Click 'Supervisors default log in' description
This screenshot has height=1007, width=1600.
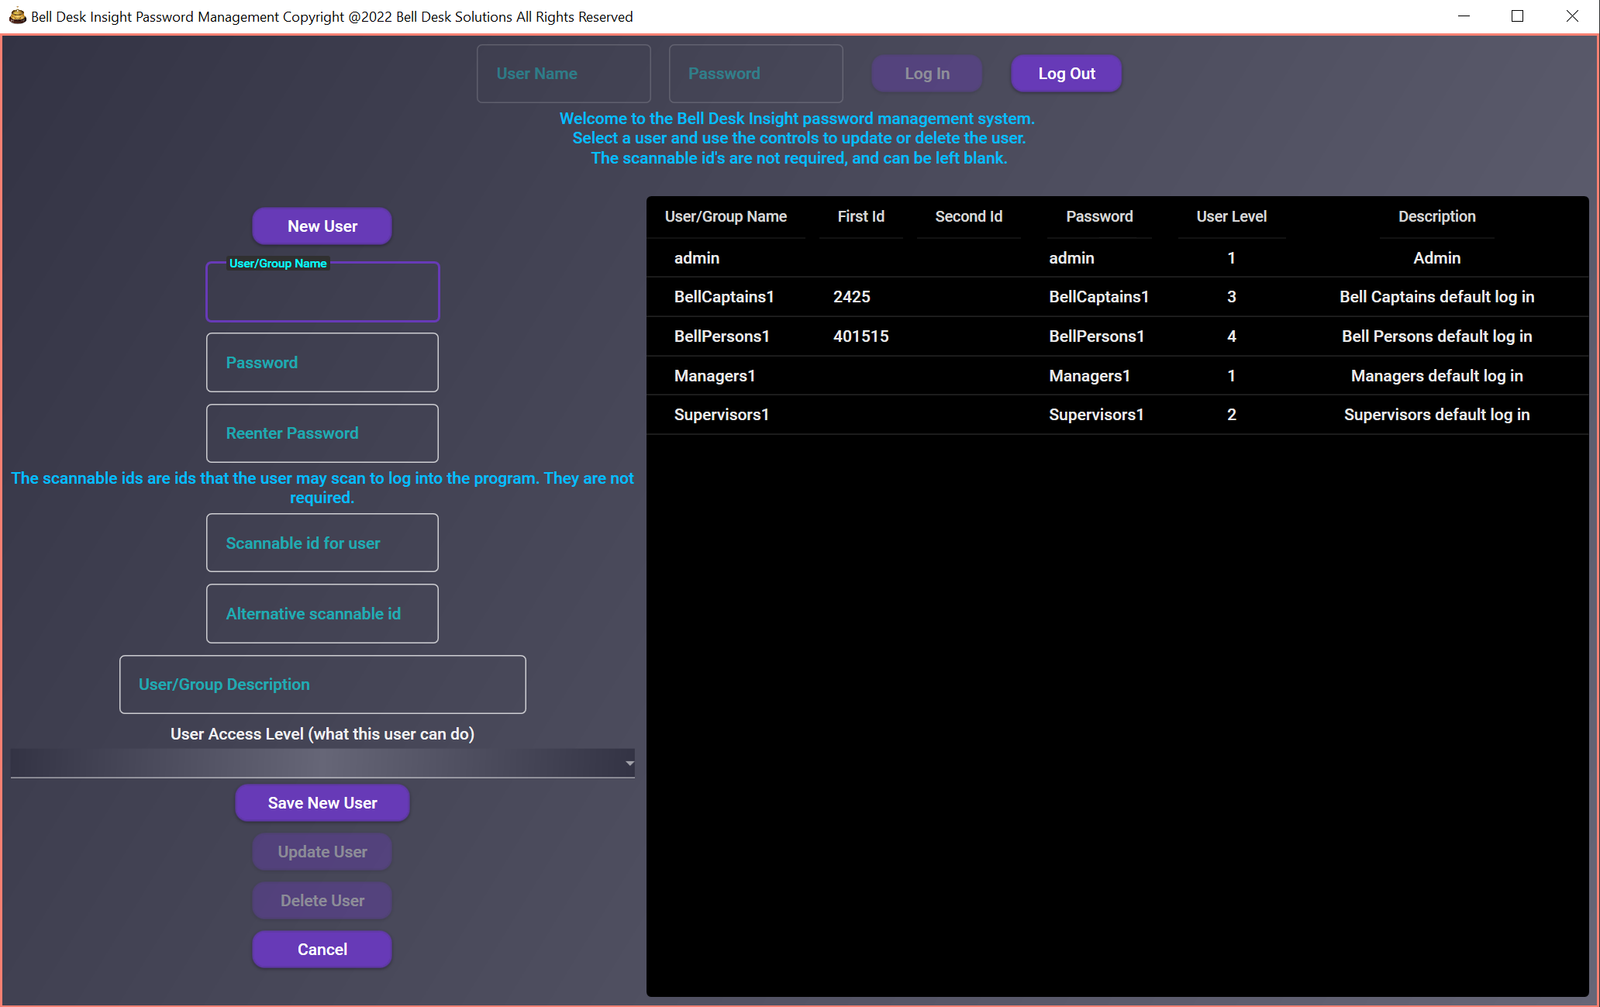(1437, 415)
